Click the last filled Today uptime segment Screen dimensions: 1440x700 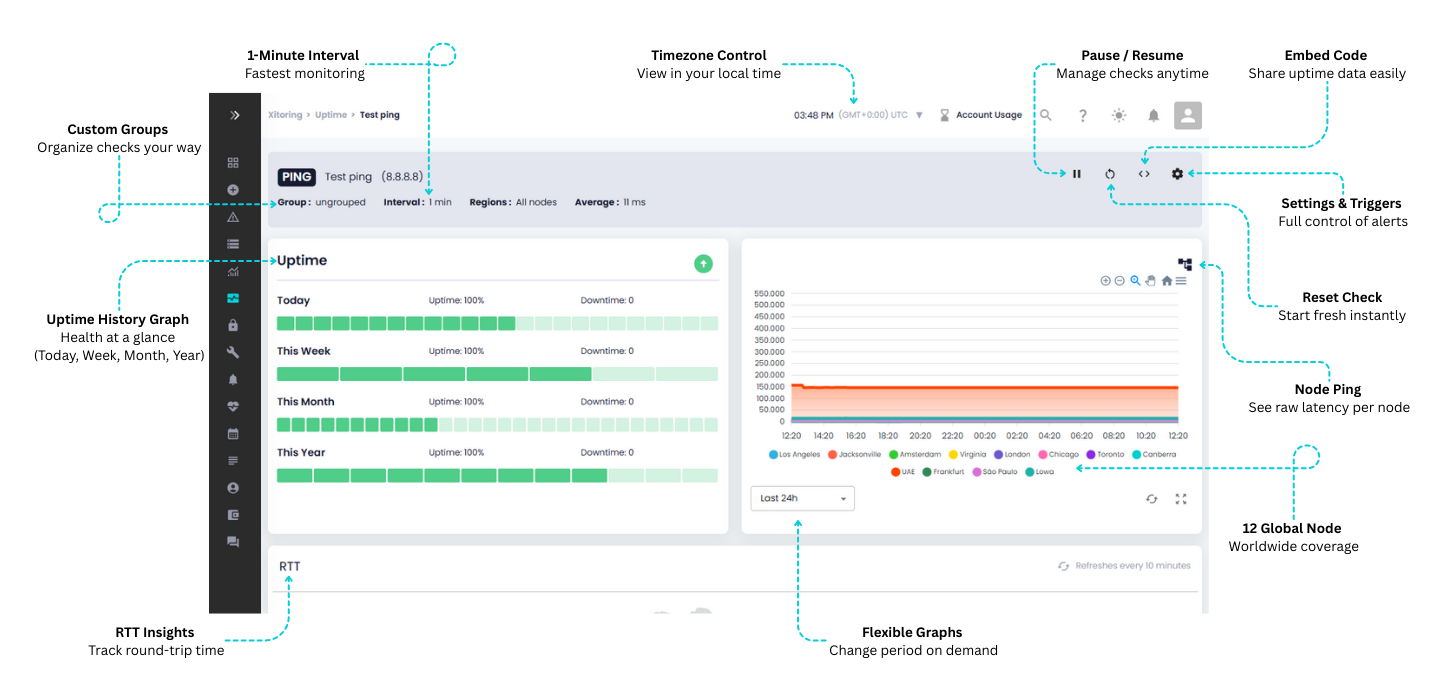(x=506, y=323)
